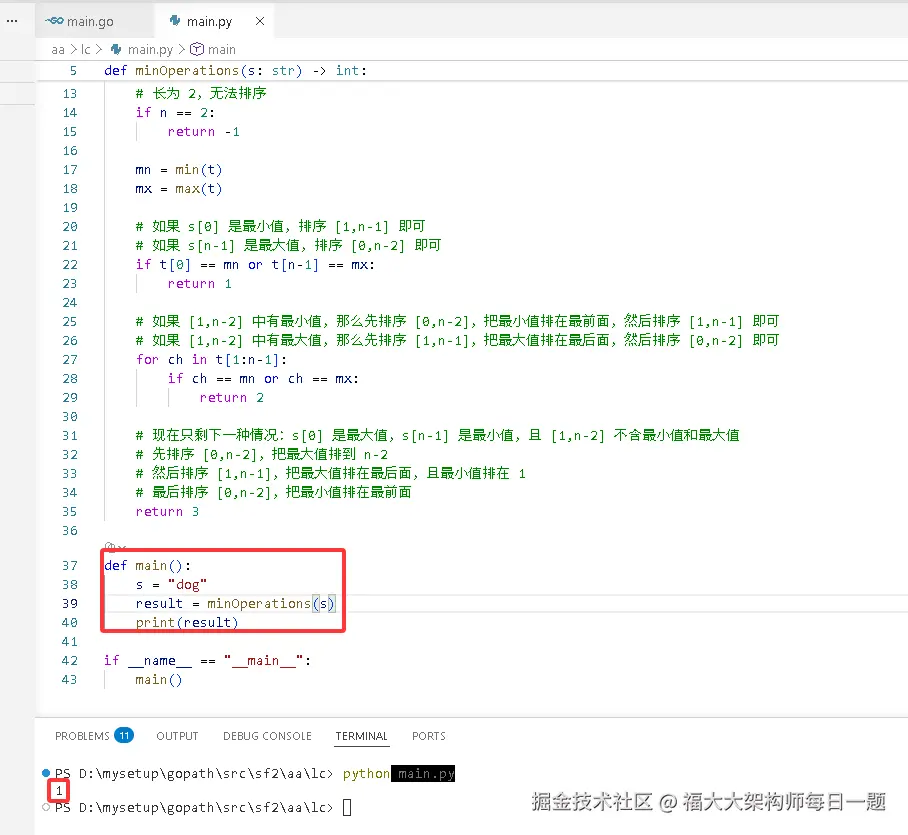Click the 'print(result)' line
Screen dimensions: 908x835
[x=187, y=623]
